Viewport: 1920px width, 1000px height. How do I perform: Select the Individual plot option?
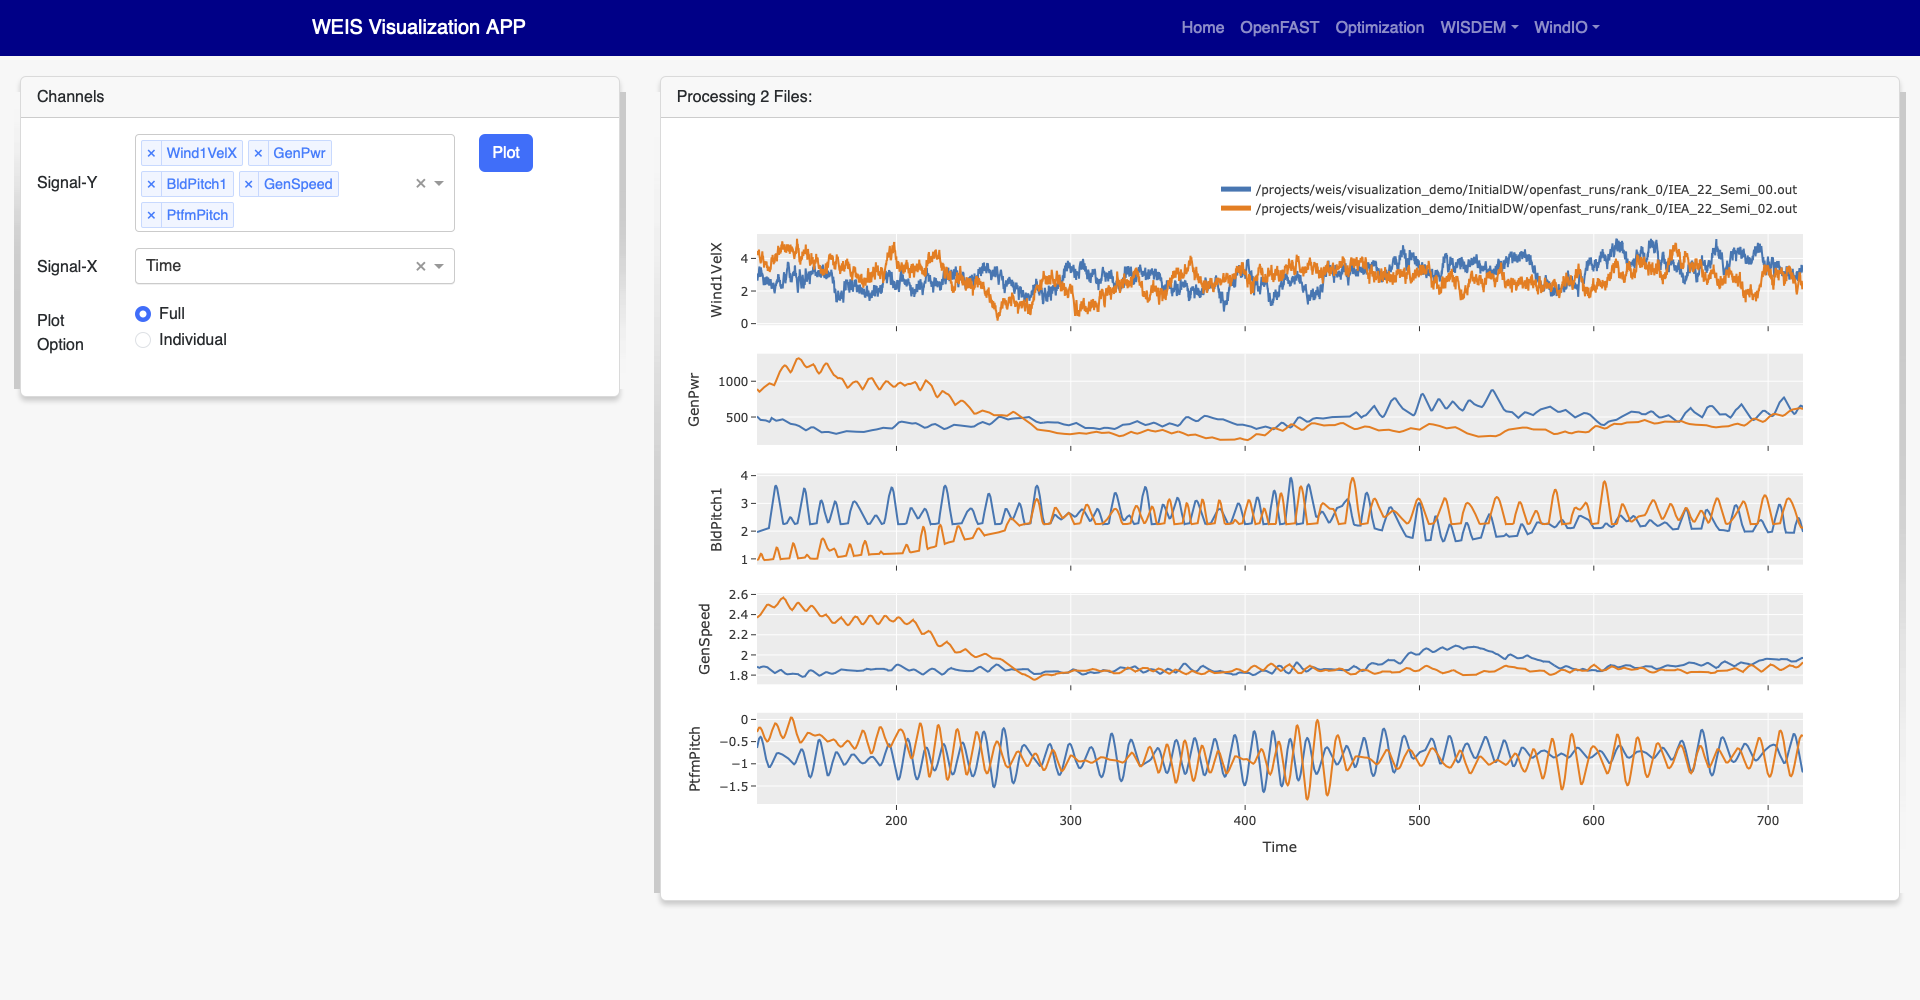[143, 340]
